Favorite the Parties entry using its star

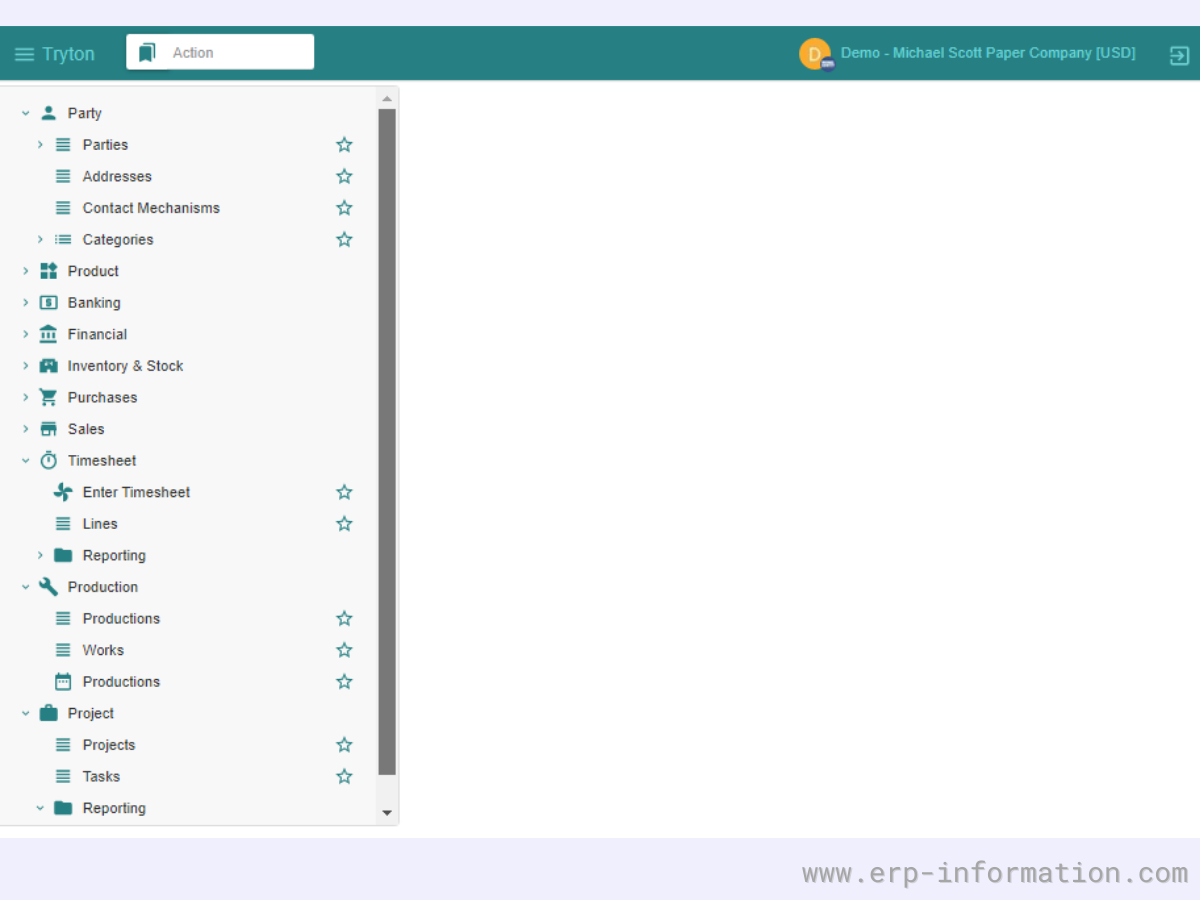[x=344, y=144]
